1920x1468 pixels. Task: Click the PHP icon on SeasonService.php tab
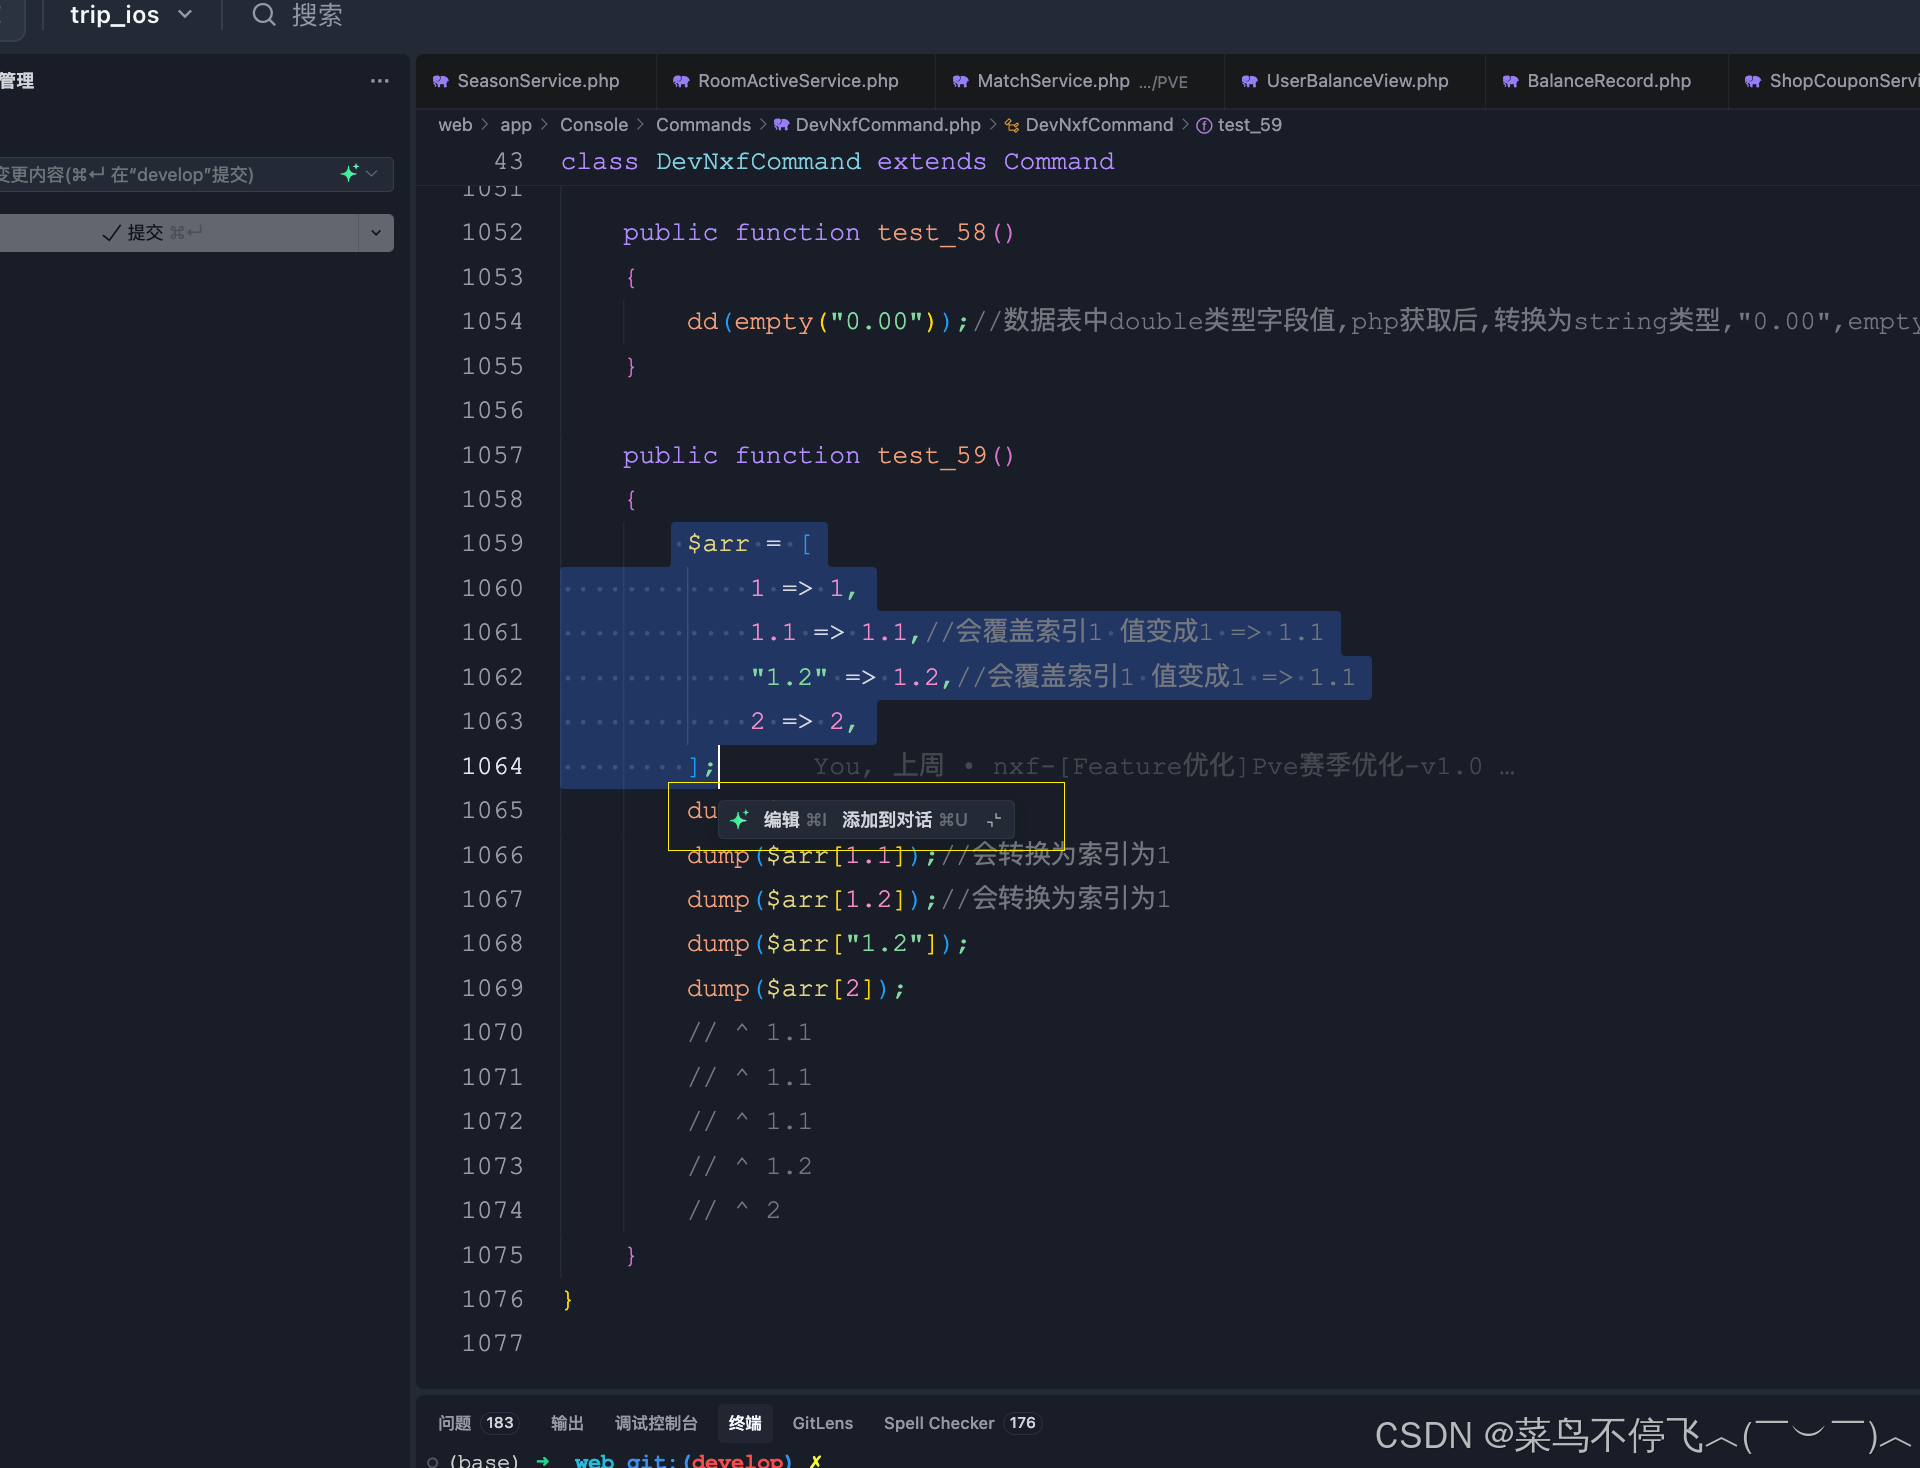tap(440, 82)
